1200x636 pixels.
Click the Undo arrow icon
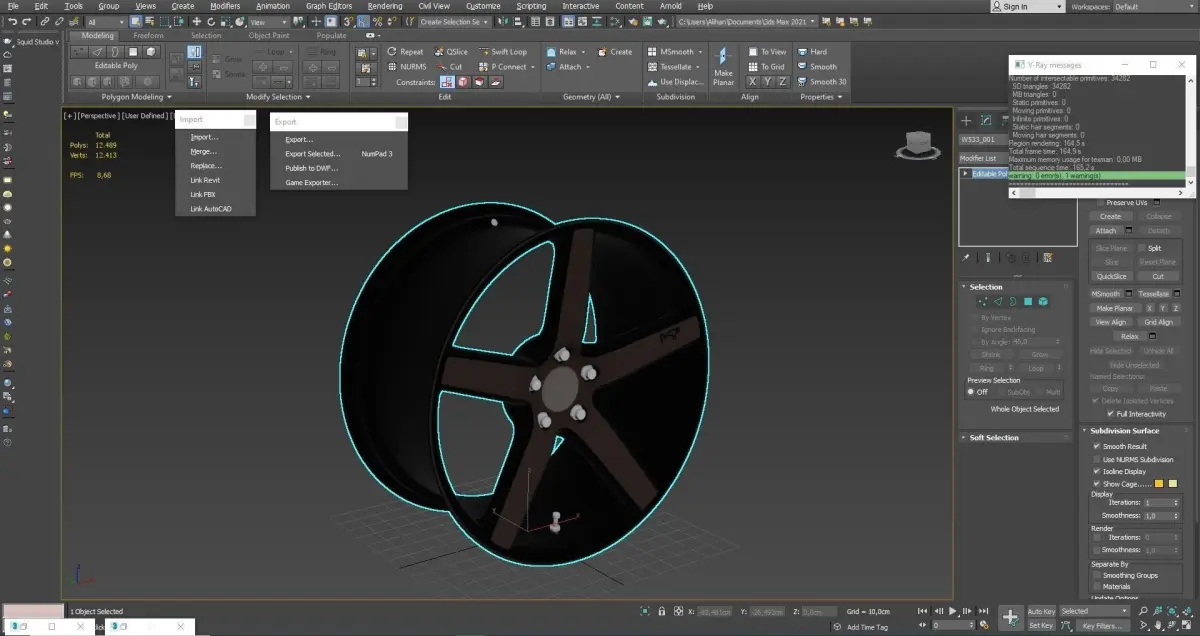tap(11, 21)
